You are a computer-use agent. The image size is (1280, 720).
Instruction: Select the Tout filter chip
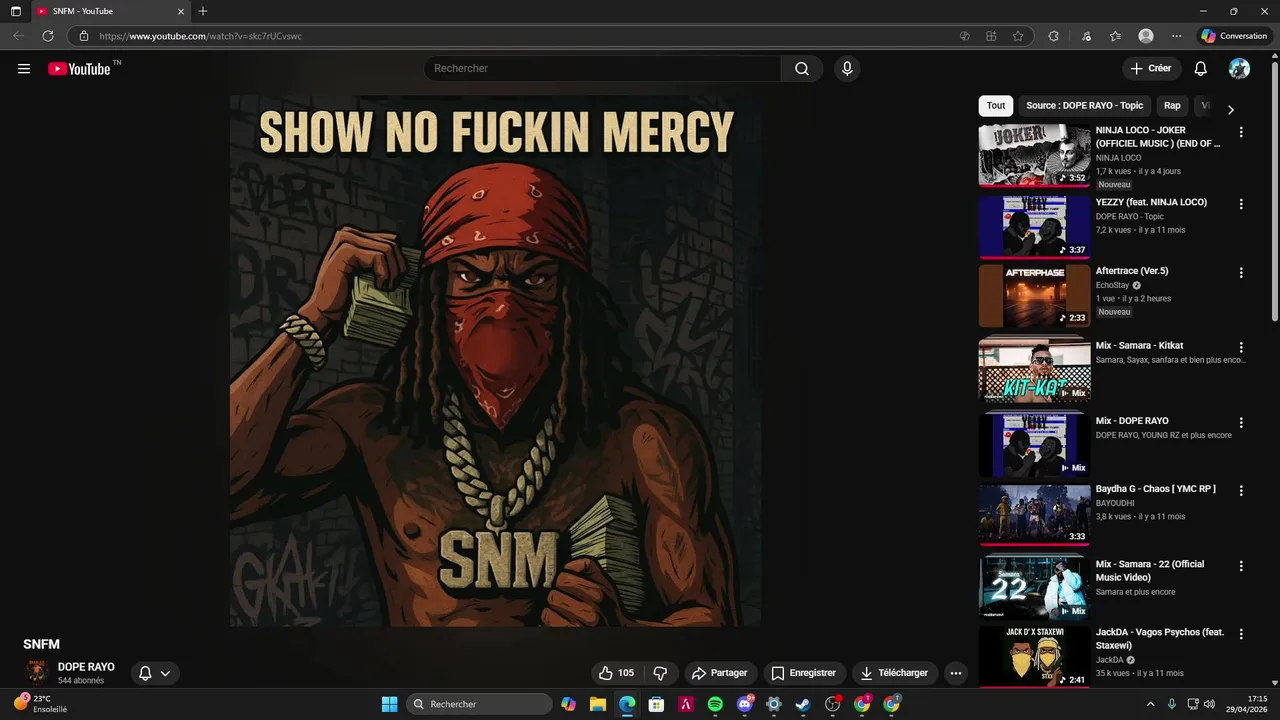point(996,105)
